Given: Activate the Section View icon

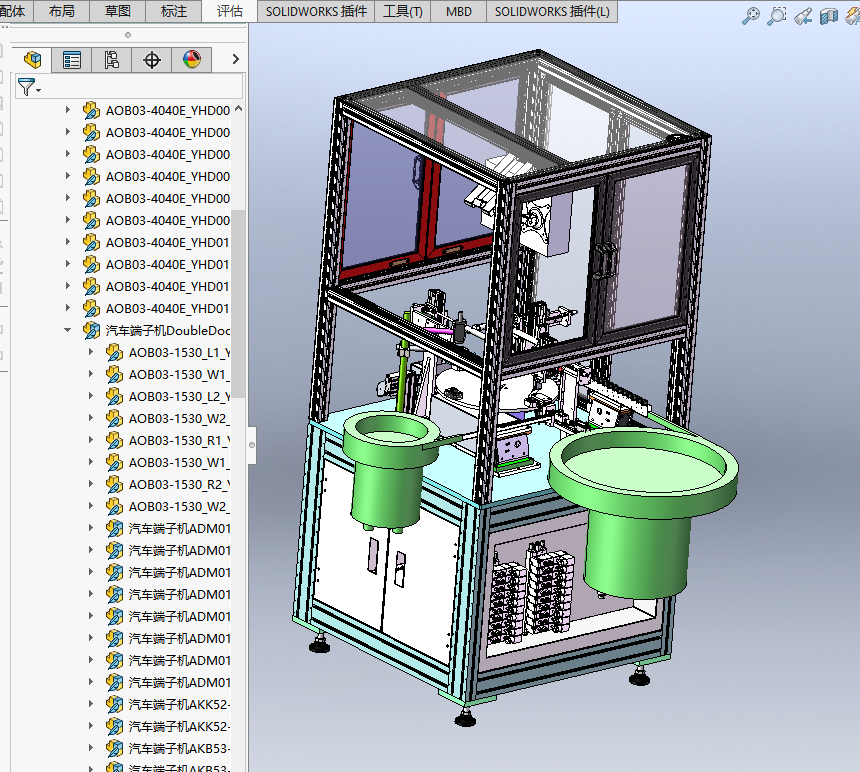Looking at the screenshot, I should coord(829,16).
